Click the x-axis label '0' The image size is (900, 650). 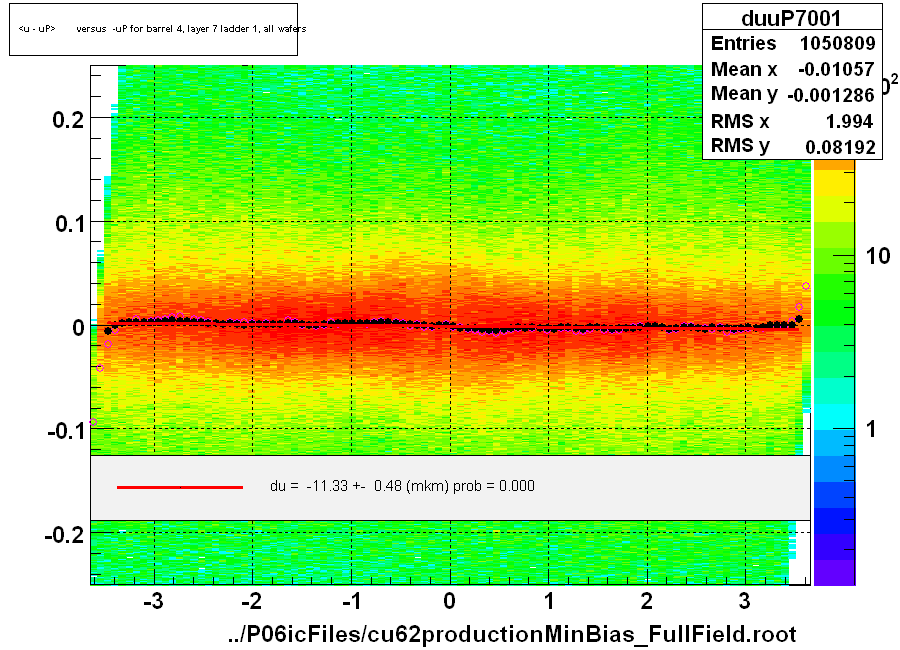[449, 601]
